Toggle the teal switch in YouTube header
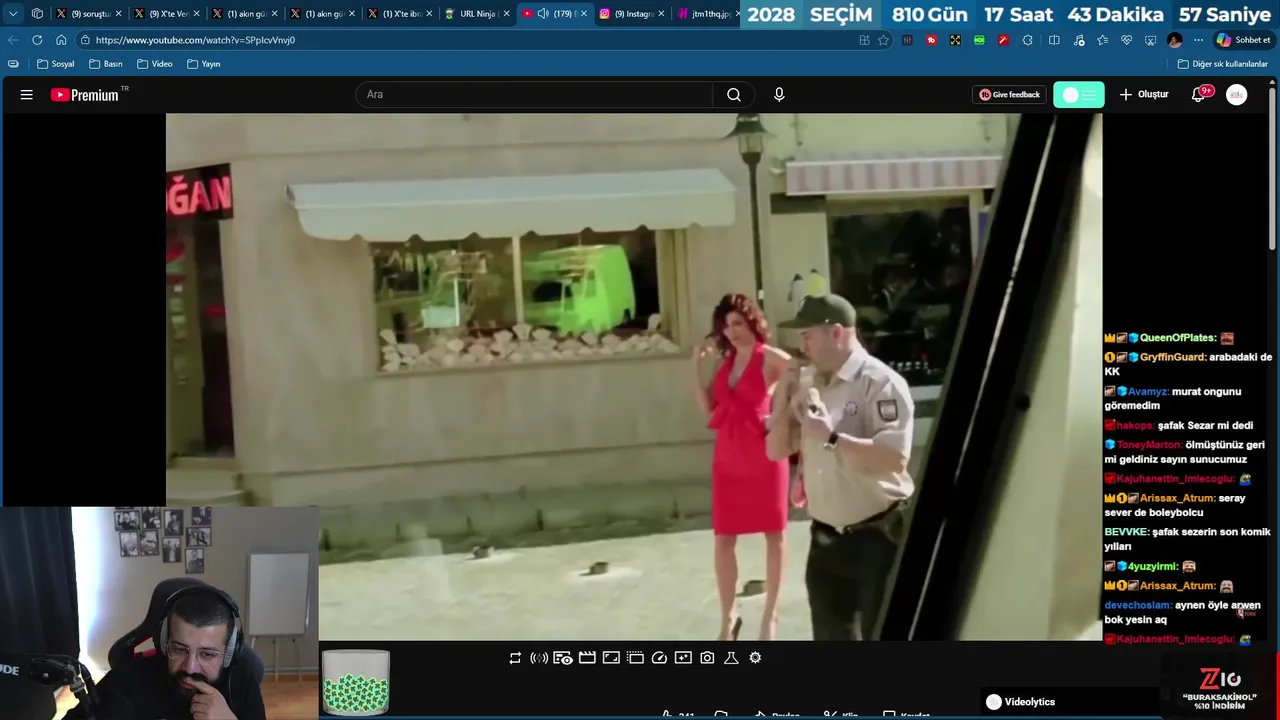 [1079, 95]
